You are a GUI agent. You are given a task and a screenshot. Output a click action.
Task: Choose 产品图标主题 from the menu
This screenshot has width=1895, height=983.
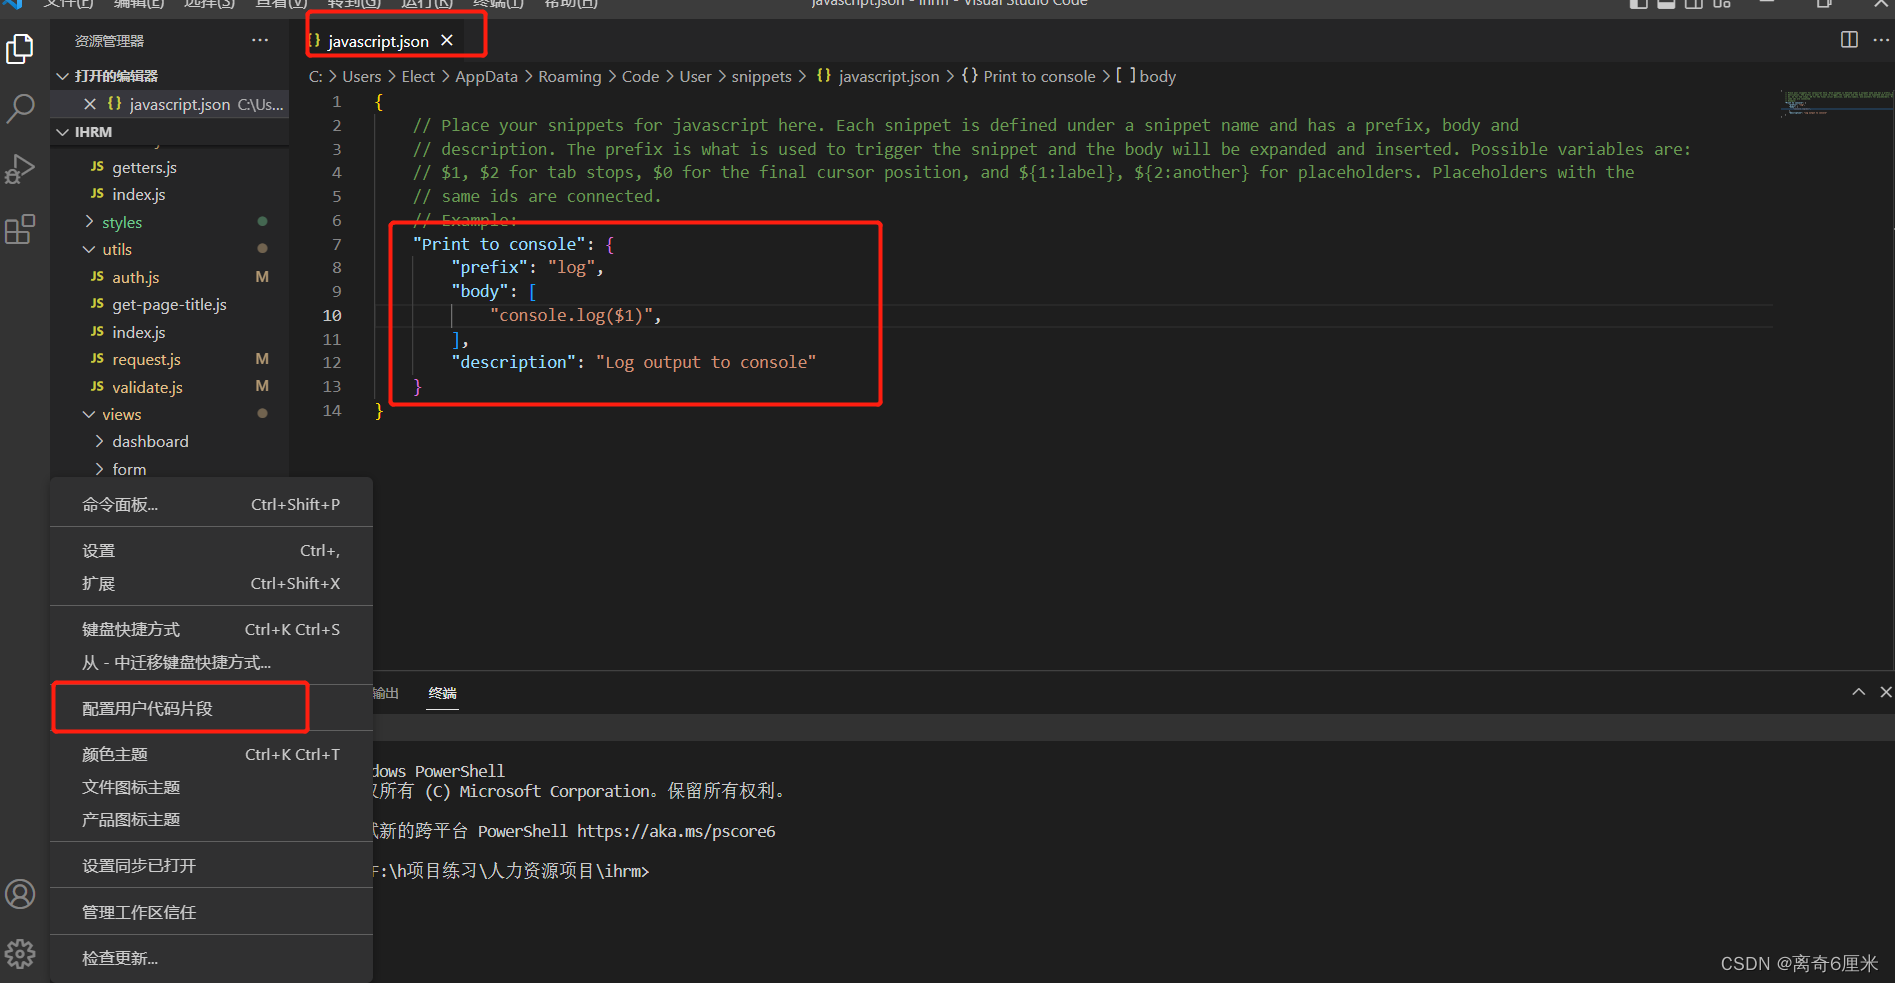[211, 820]
